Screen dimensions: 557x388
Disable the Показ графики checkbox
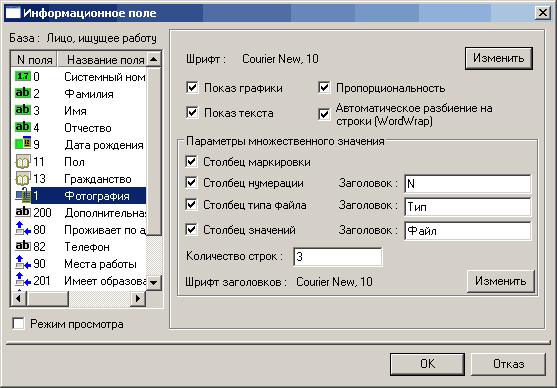click(192, 87)
